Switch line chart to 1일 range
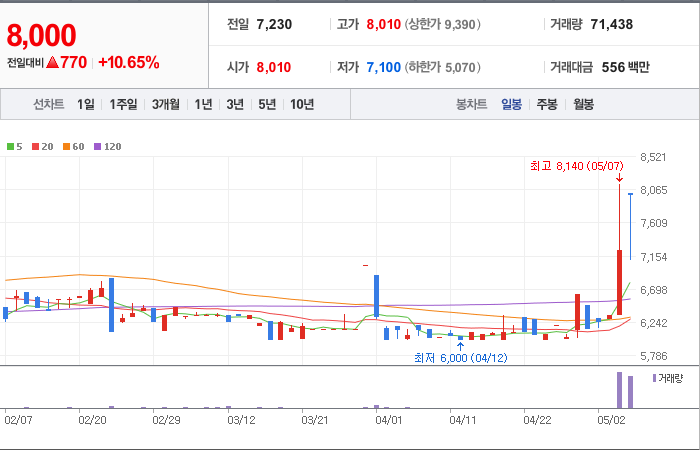700x450 pixels. (86, 104)
